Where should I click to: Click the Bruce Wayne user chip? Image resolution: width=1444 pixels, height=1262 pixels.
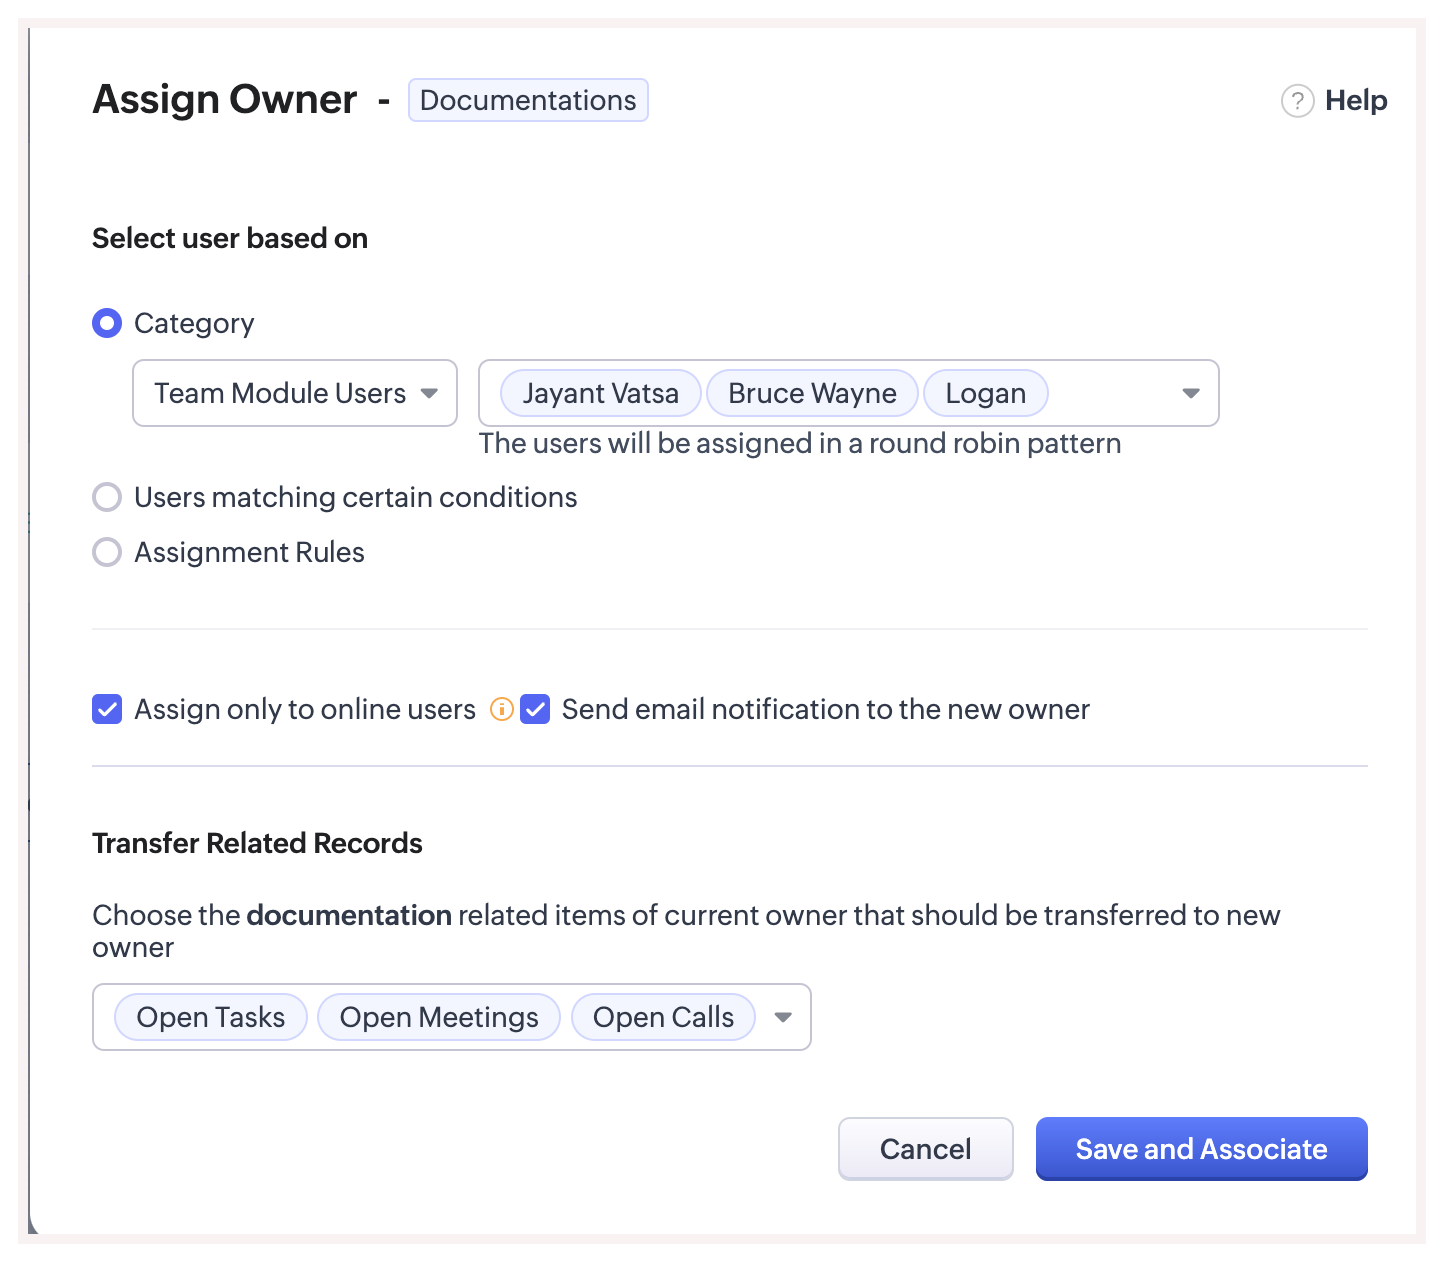[x=812, y=394]
